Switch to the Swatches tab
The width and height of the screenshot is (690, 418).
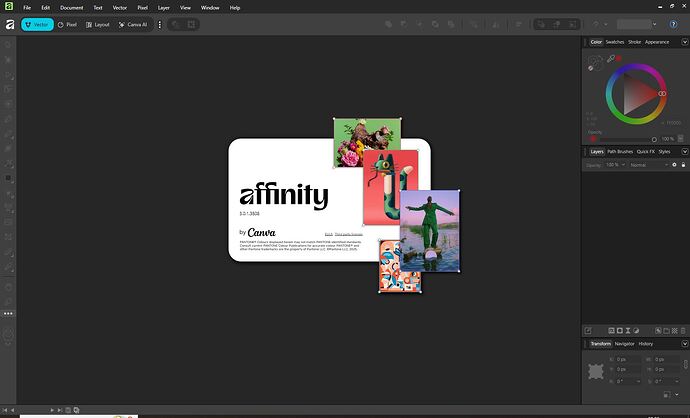tap(615, 42)
